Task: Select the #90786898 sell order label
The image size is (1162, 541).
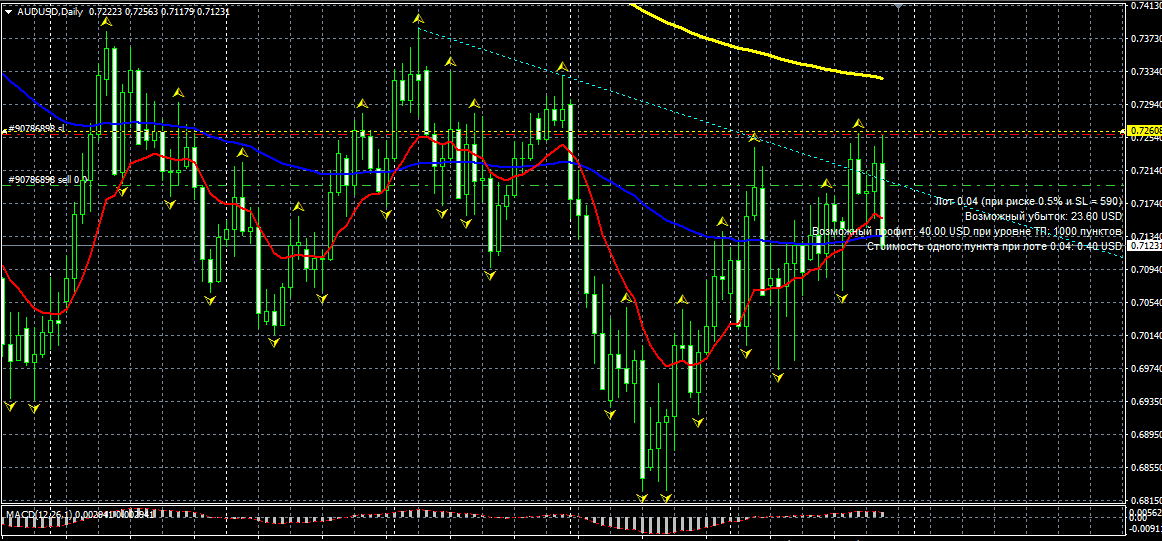Action: pos(48,179)
